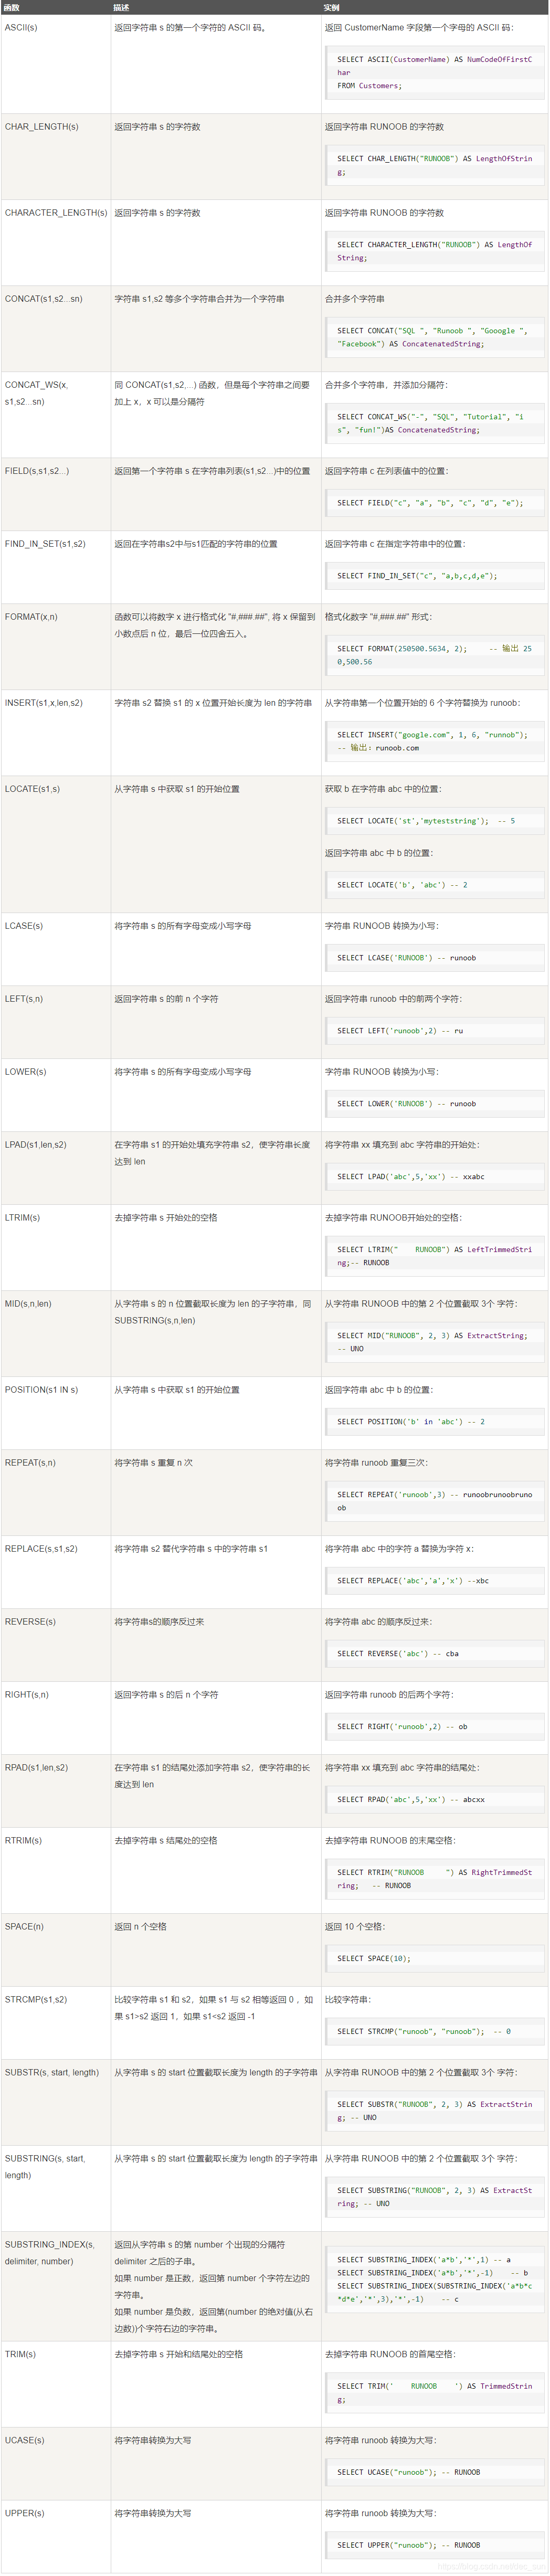Viewport: 550px width, 2576px height.
Task: Click the SUBSTR(s, start, length) function name
Action: [x=52, y=2073]
